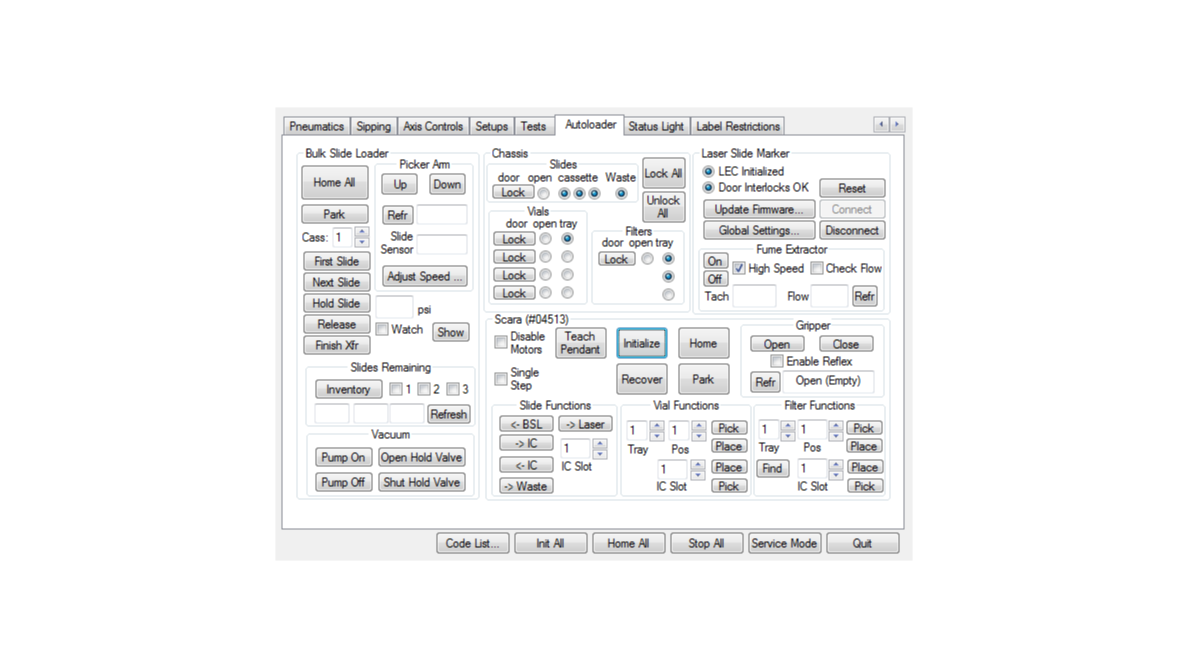The width and height of the screenshot is (1188, 668).
Task: Click the Tach input field
Action: coord(754,296)
